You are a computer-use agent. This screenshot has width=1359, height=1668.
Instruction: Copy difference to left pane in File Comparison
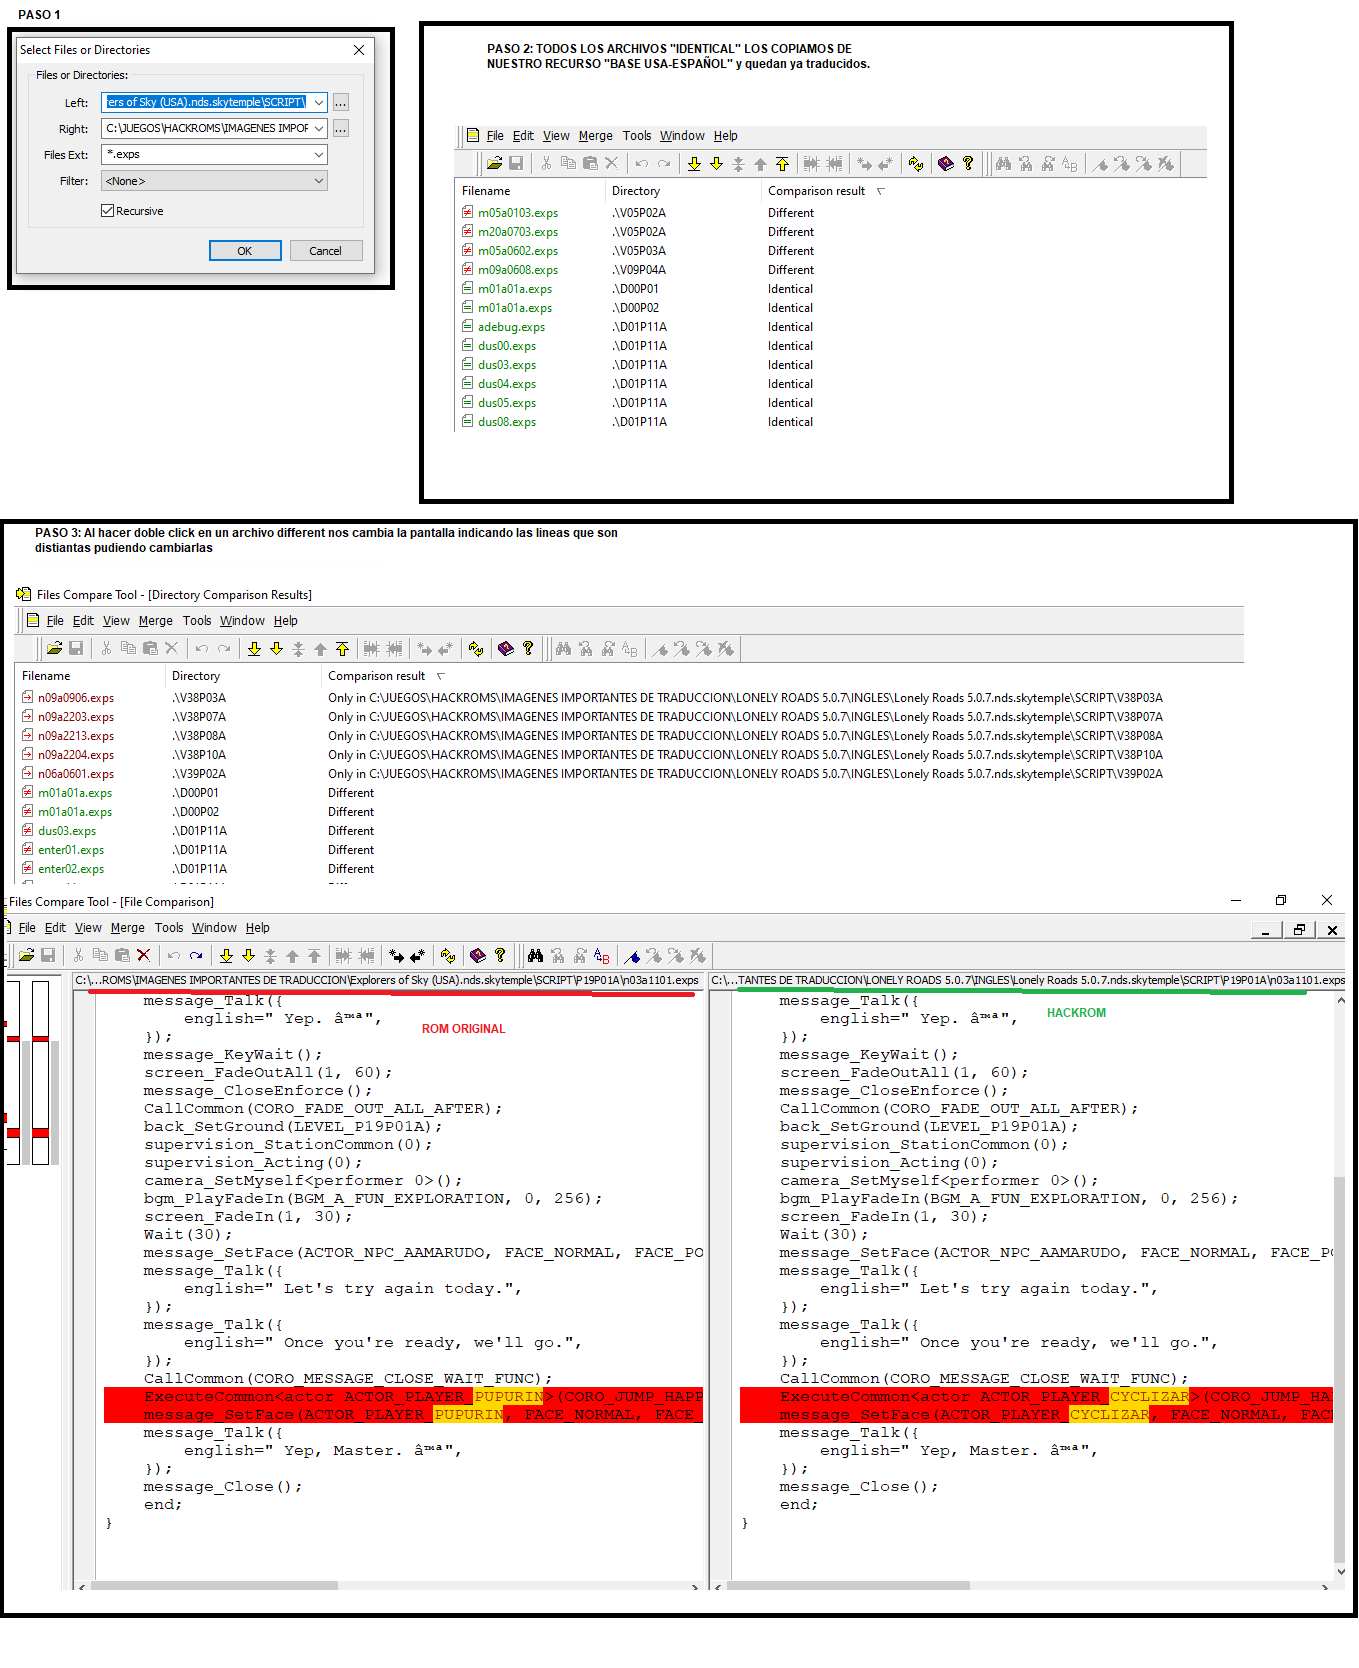[418, 955]
